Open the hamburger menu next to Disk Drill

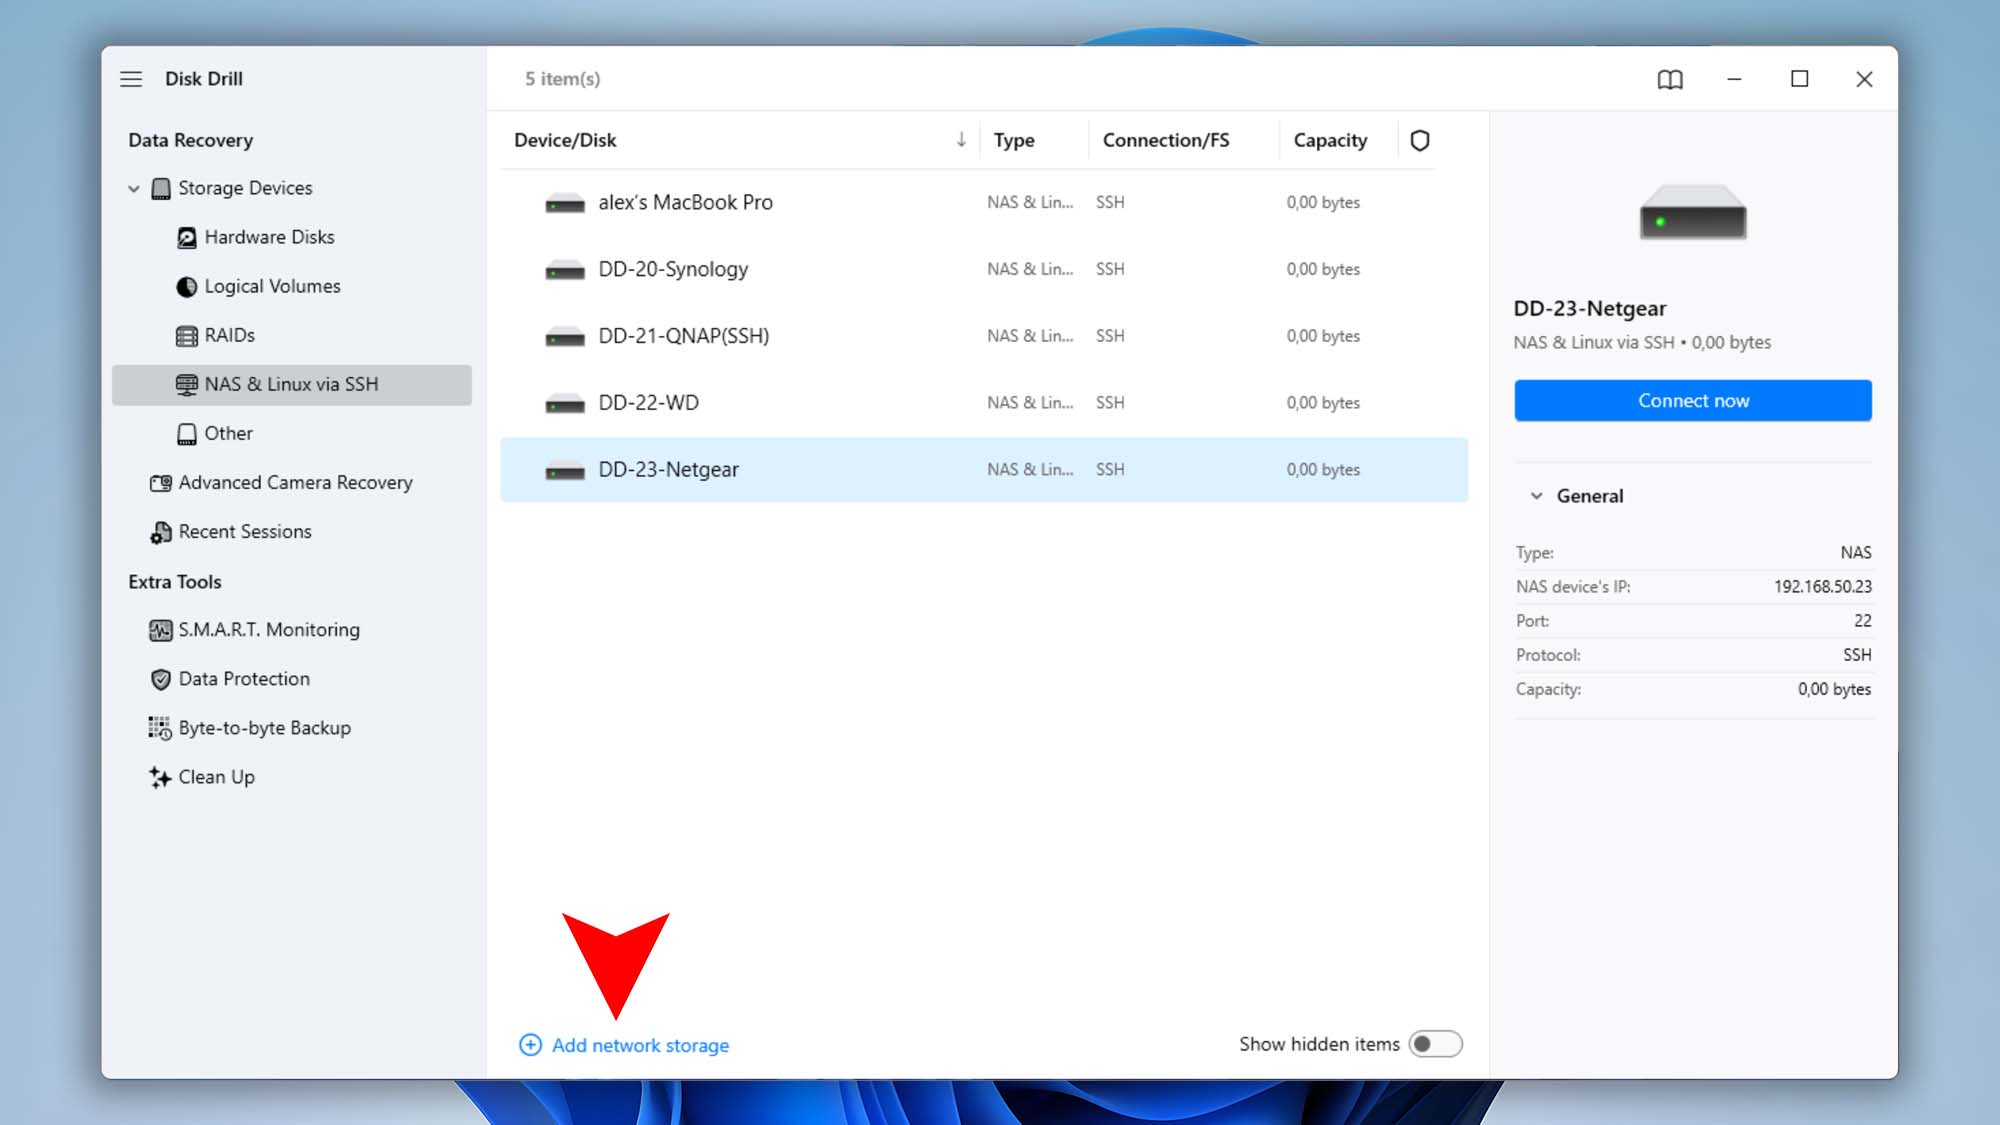tap(131, 79)
